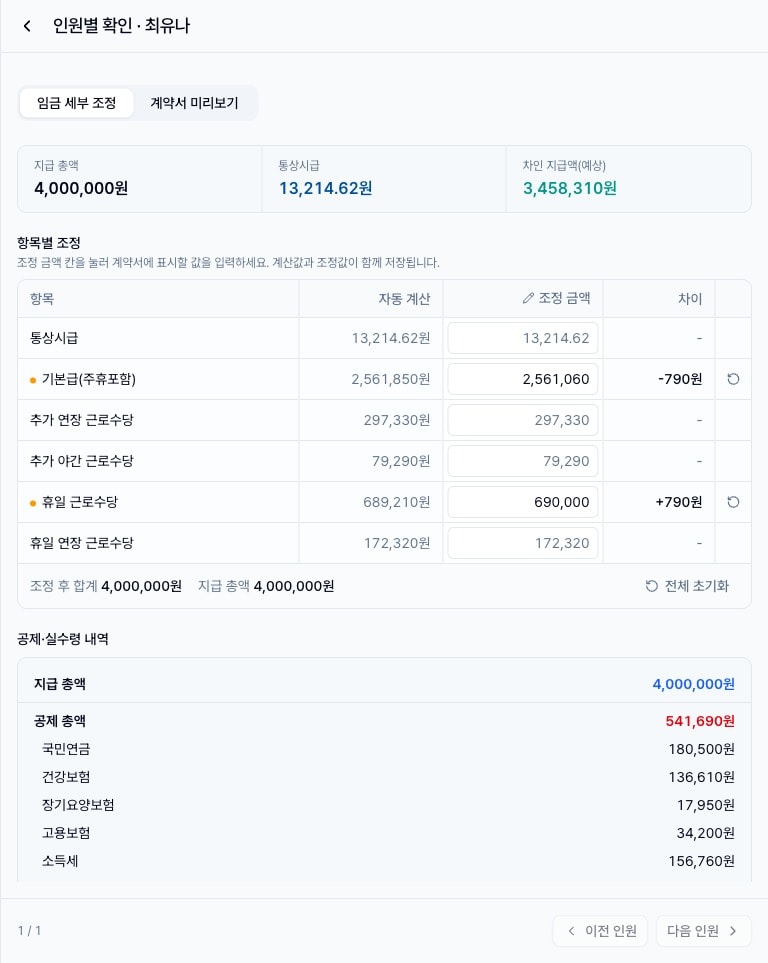Click the 공제 총액 541,690원 value

(700, 721)
